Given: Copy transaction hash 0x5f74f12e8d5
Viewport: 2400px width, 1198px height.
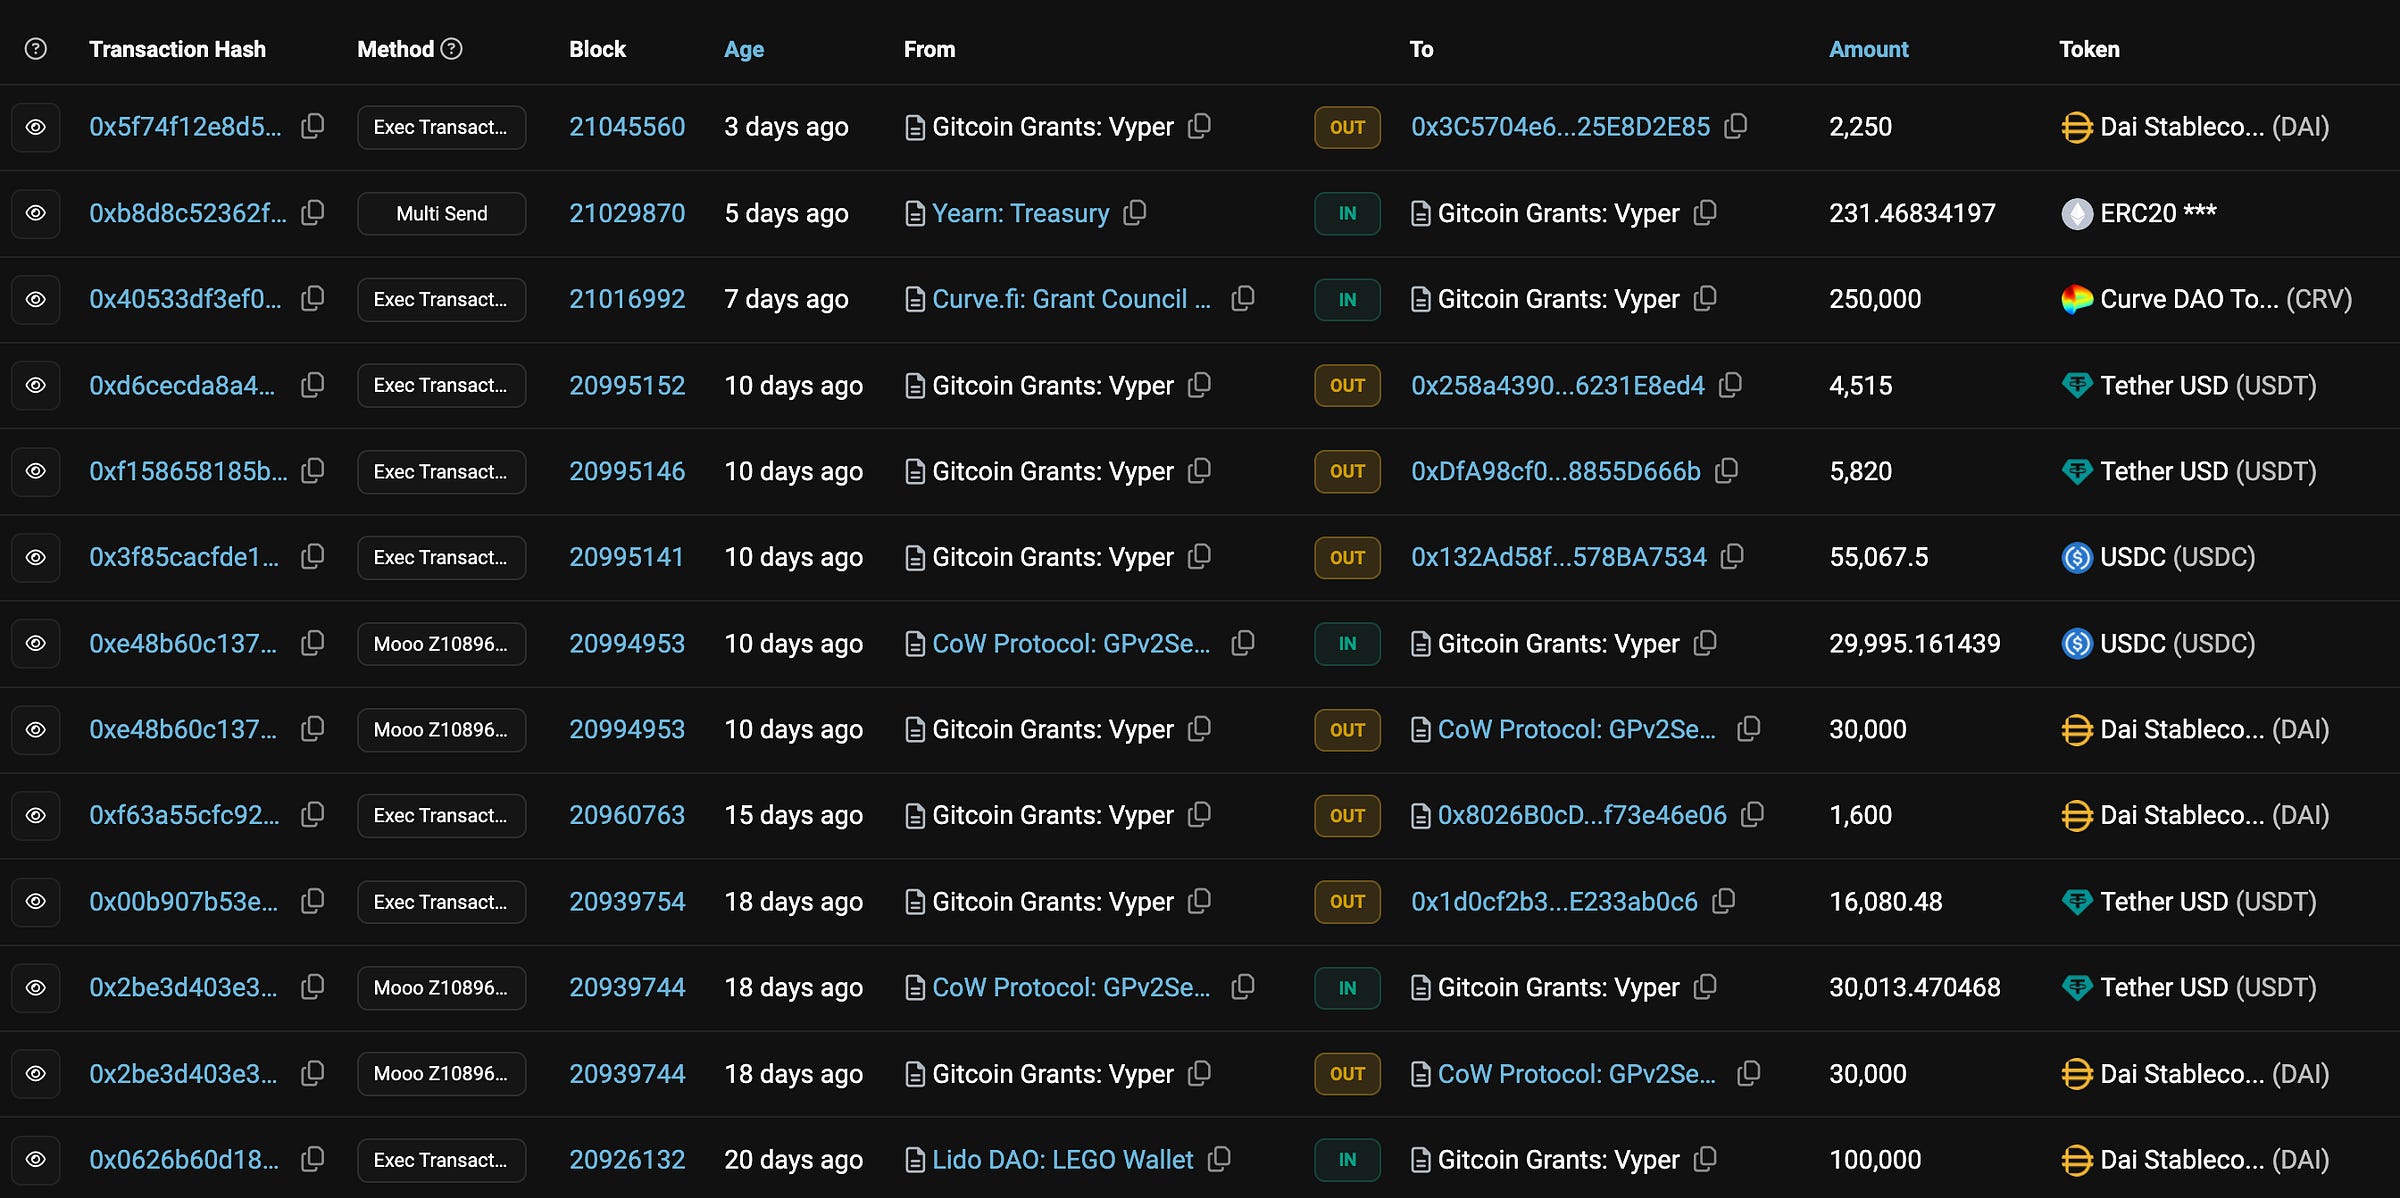Looking at the screenshot, I should [x=313, y=126].
